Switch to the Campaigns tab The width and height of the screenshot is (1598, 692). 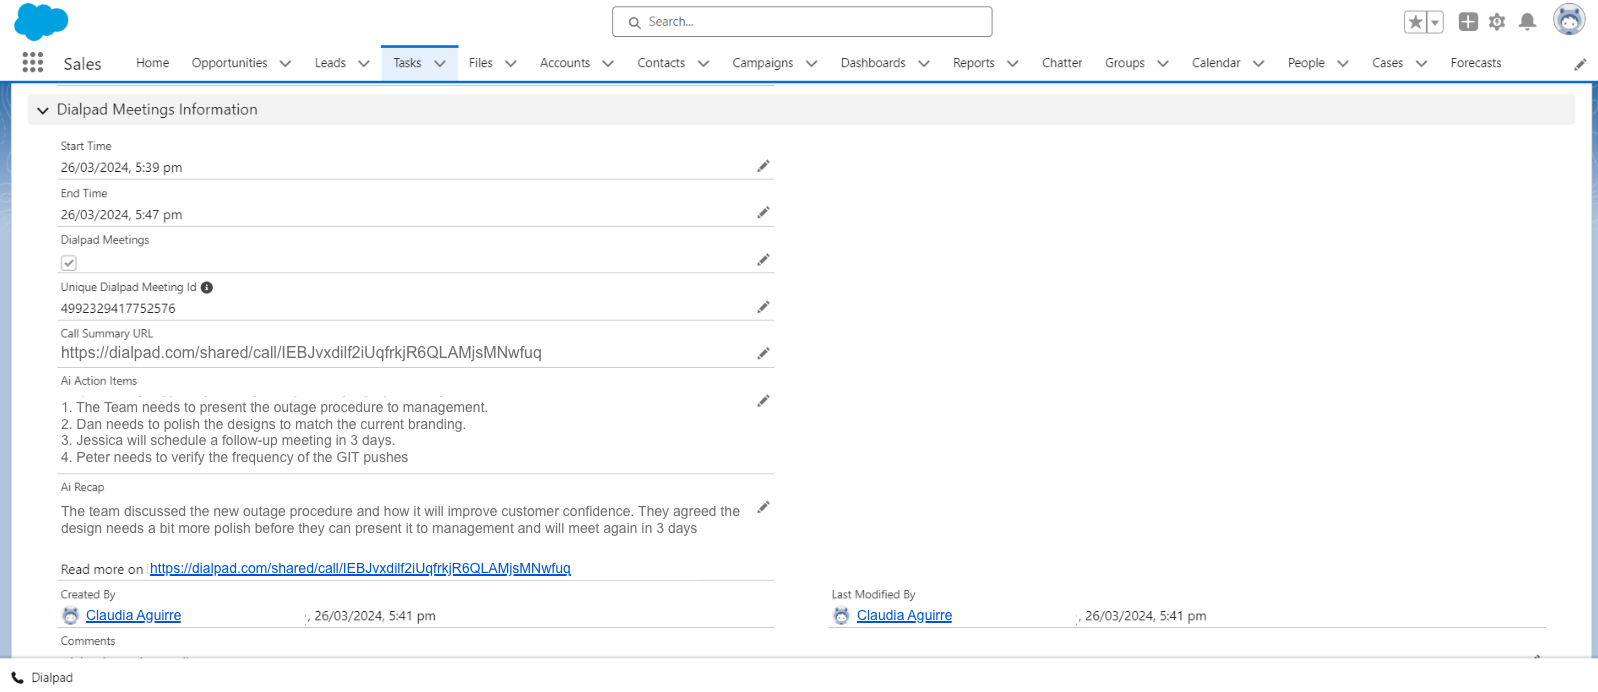click(x=762, y=63)
